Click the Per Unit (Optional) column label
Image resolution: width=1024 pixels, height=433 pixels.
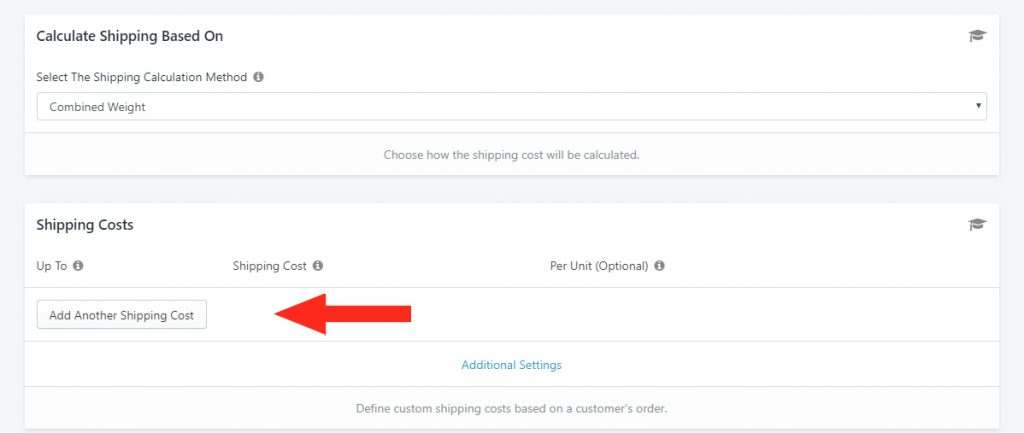click(x=599, y=266)
